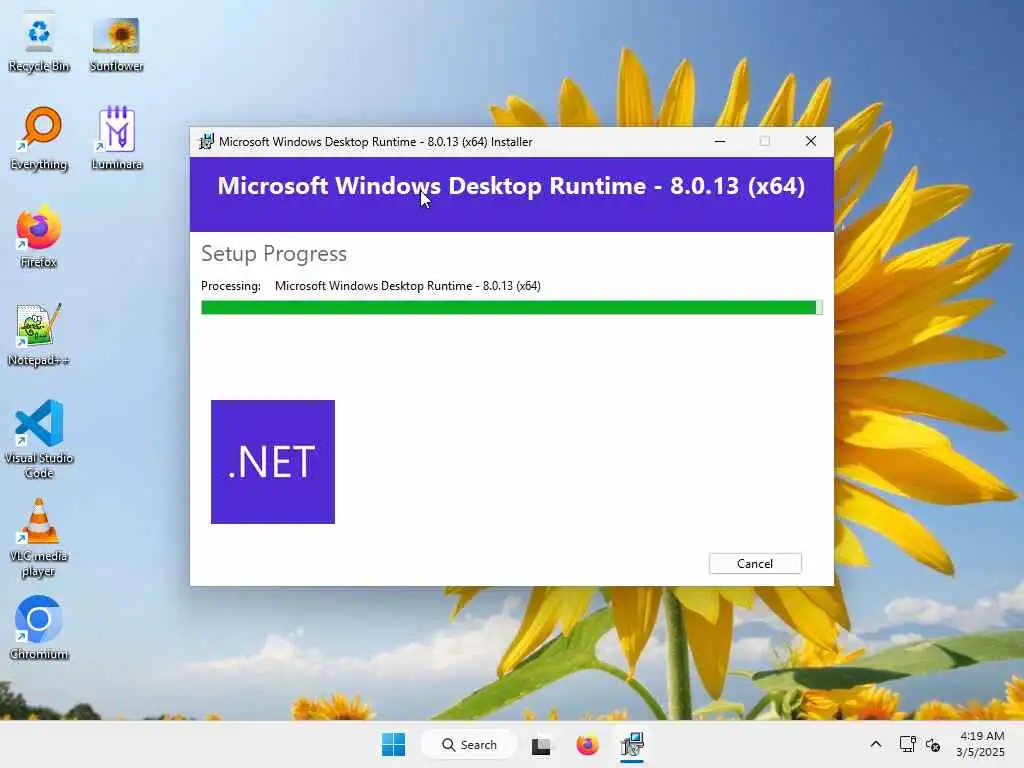This screenshot has height=768, width=1024.
Task: Click the installer icon in the taskbar
Action: [632, 744]
